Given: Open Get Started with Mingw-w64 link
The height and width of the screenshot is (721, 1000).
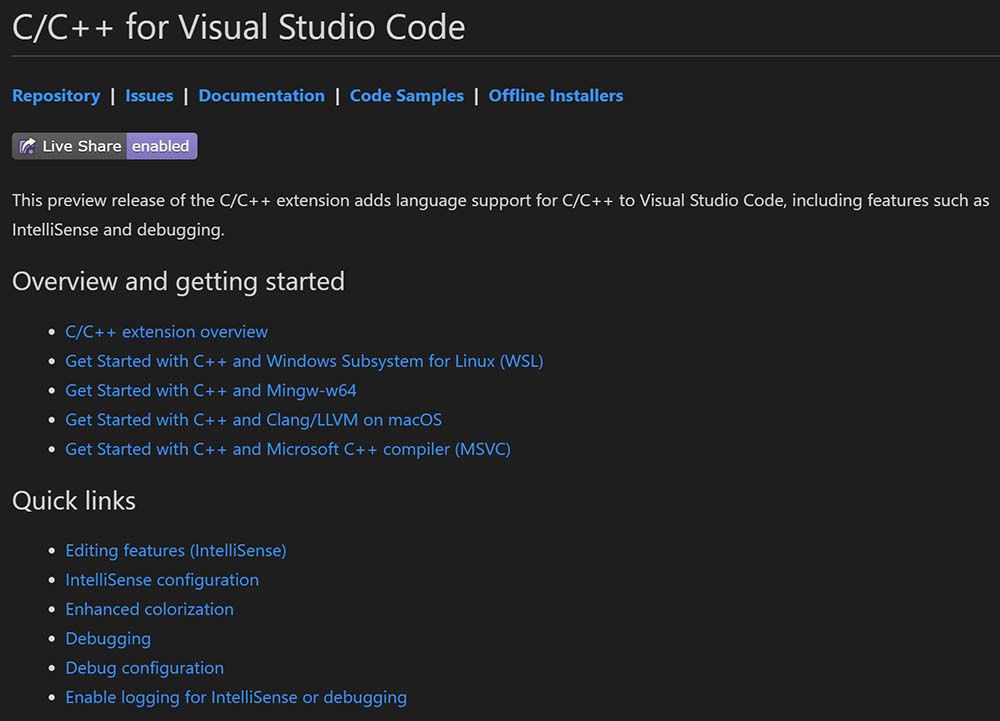Looking at the screenshot, I should 211,390.
